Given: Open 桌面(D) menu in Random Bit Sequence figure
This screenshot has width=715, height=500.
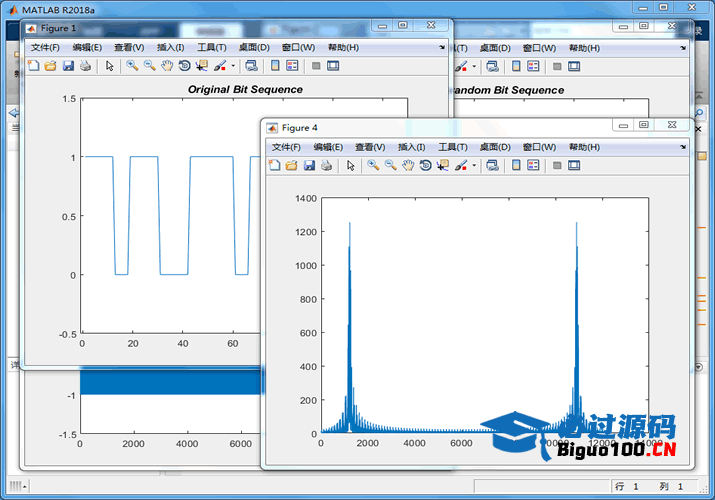Looking at the screenshot, I should pos(495,48).
